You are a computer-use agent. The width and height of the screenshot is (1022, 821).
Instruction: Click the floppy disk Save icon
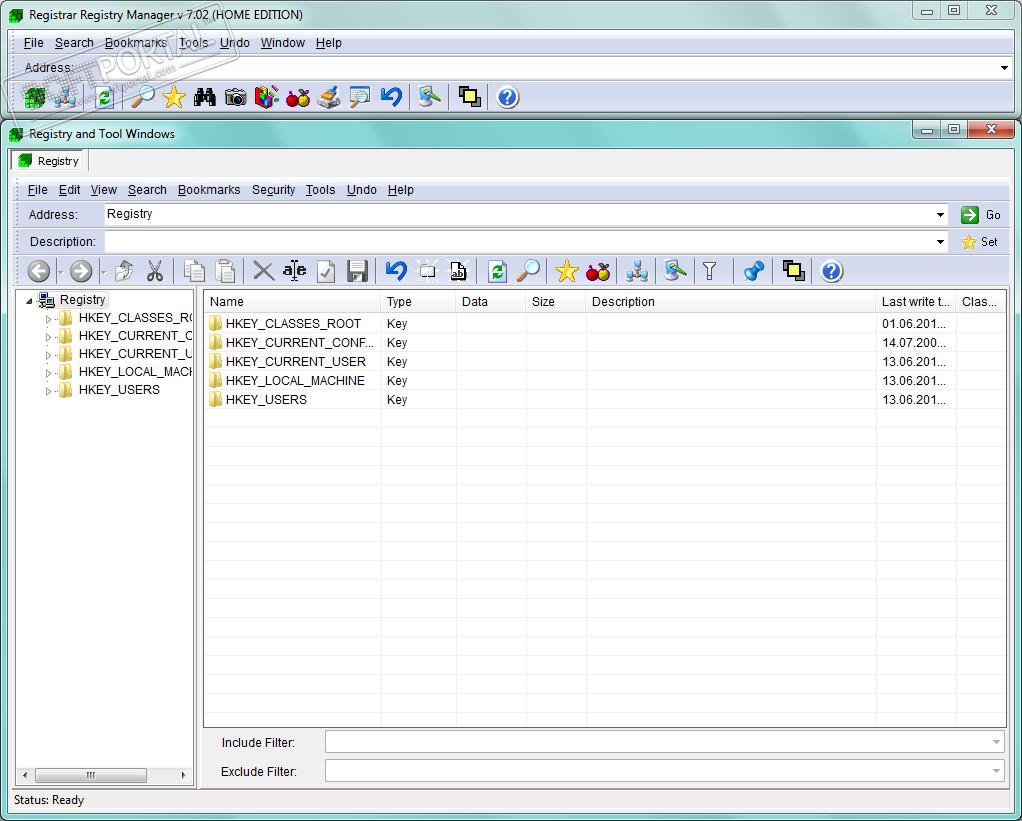pos(357,271)
